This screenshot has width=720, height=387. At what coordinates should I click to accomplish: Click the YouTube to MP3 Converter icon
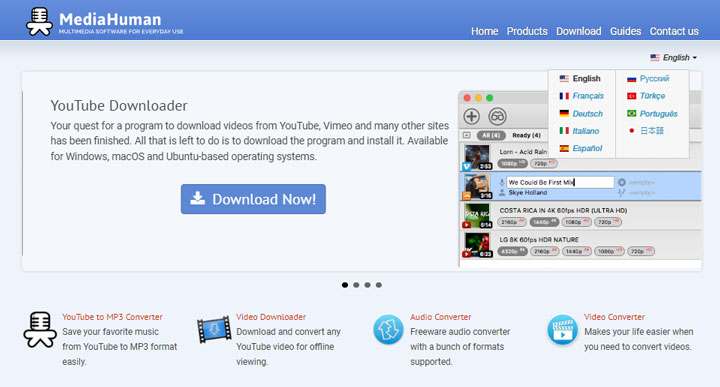[40, 330]
